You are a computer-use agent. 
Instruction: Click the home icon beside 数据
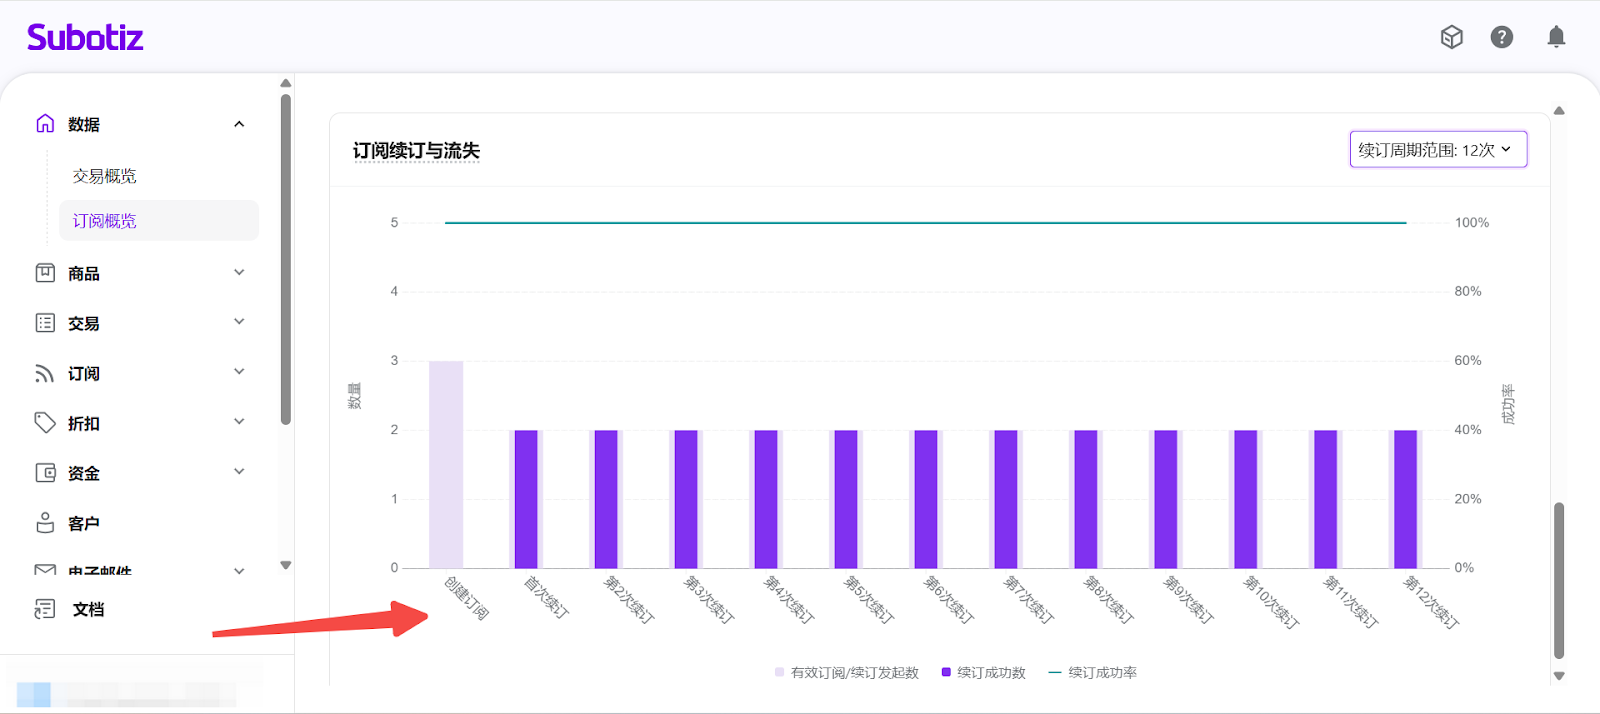[x=45, y=124]
